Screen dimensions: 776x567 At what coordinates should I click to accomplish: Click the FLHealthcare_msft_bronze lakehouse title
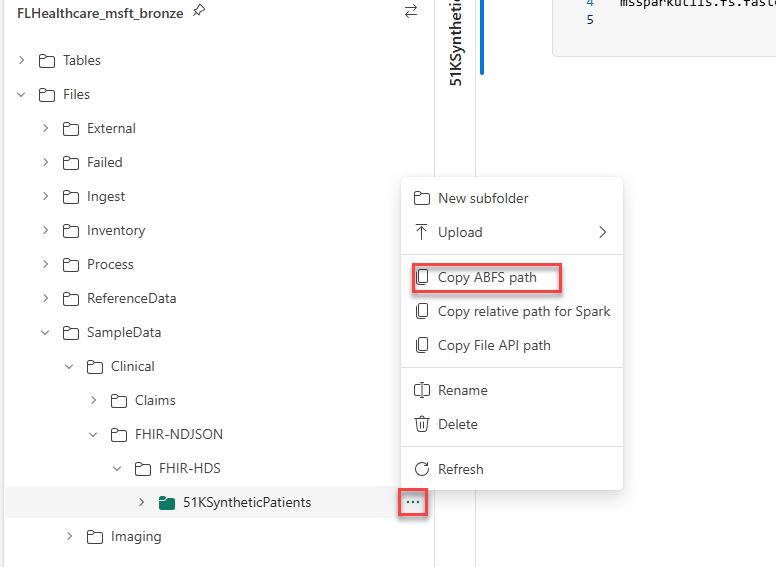point(100,13)
